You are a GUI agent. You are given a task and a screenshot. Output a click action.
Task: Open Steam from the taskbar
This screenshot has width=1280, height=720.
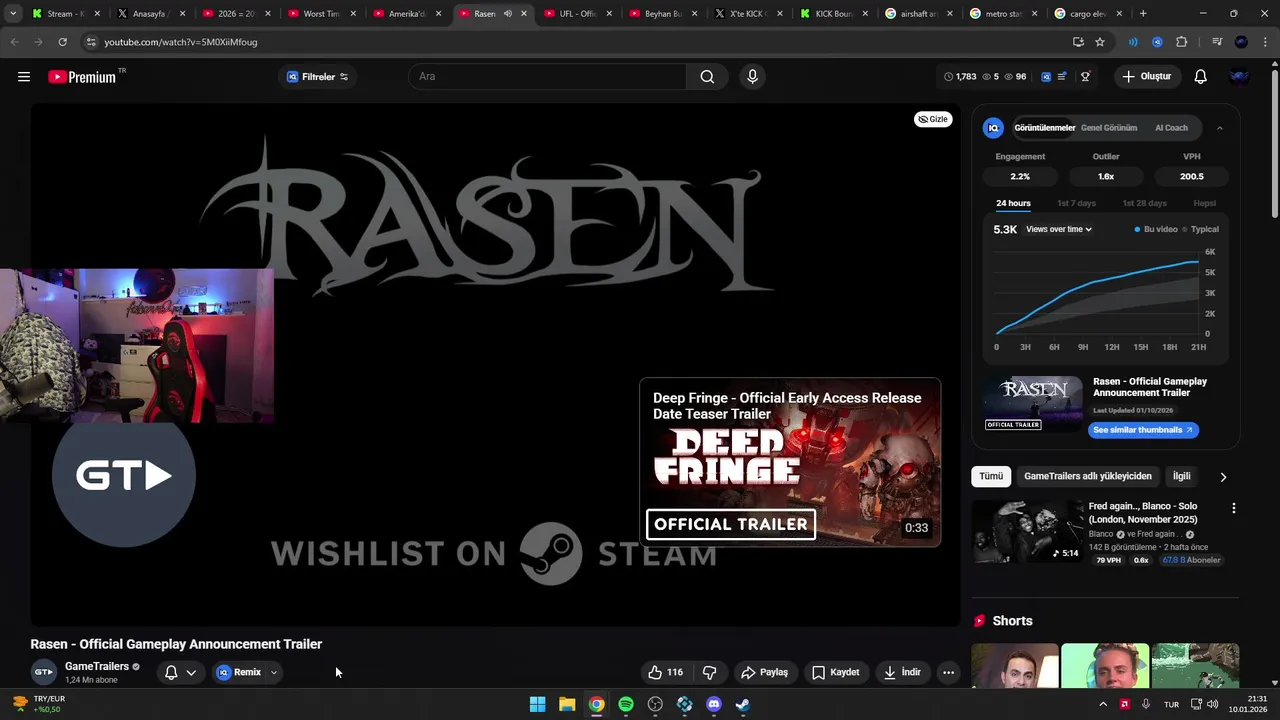[x=743, y=704]
